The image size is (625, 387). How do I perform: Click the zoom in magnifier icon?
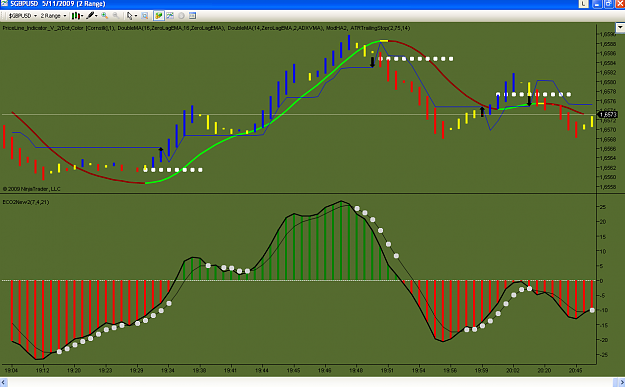pos(104,16)
